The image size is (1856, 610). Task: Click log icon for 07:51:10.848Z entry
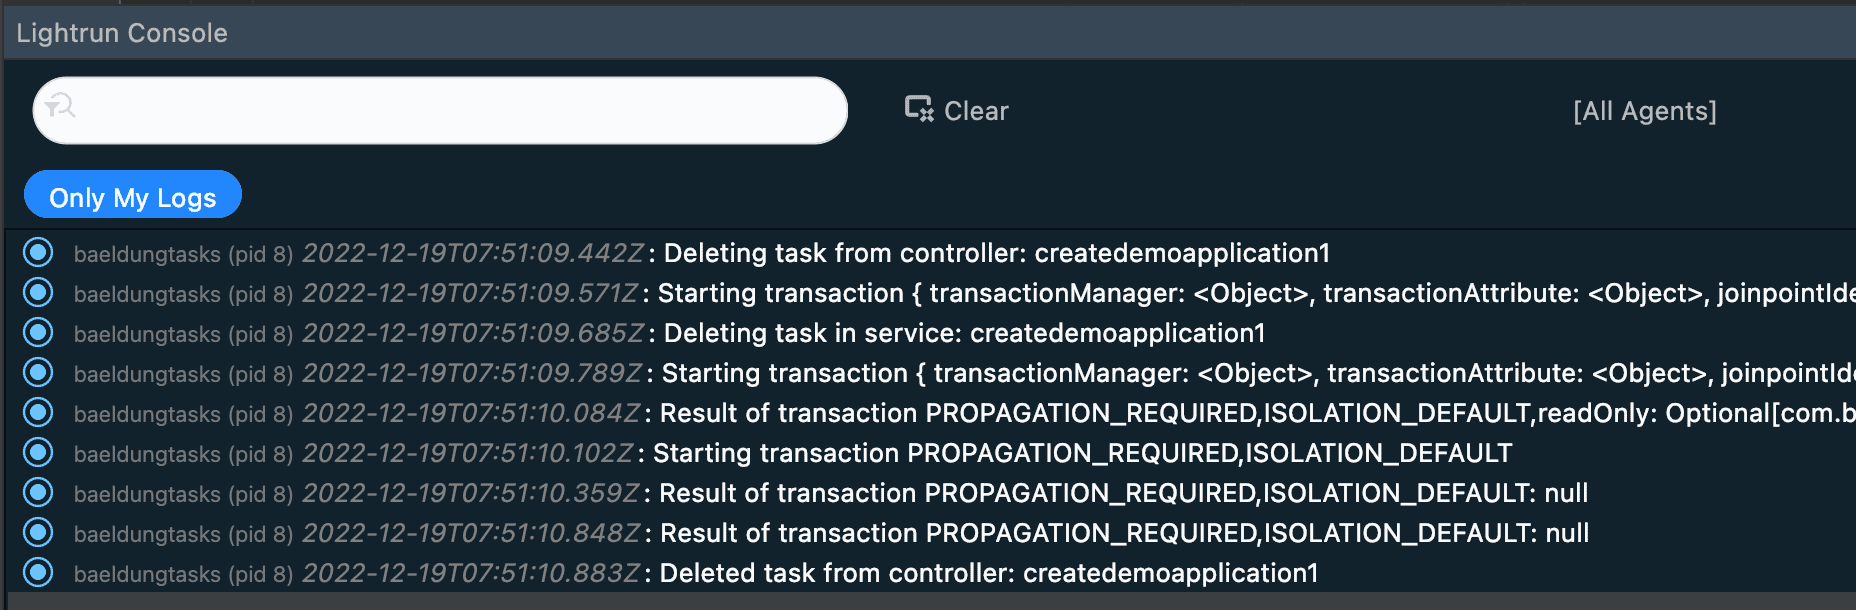pyautogui.click(x=38, y=532)
